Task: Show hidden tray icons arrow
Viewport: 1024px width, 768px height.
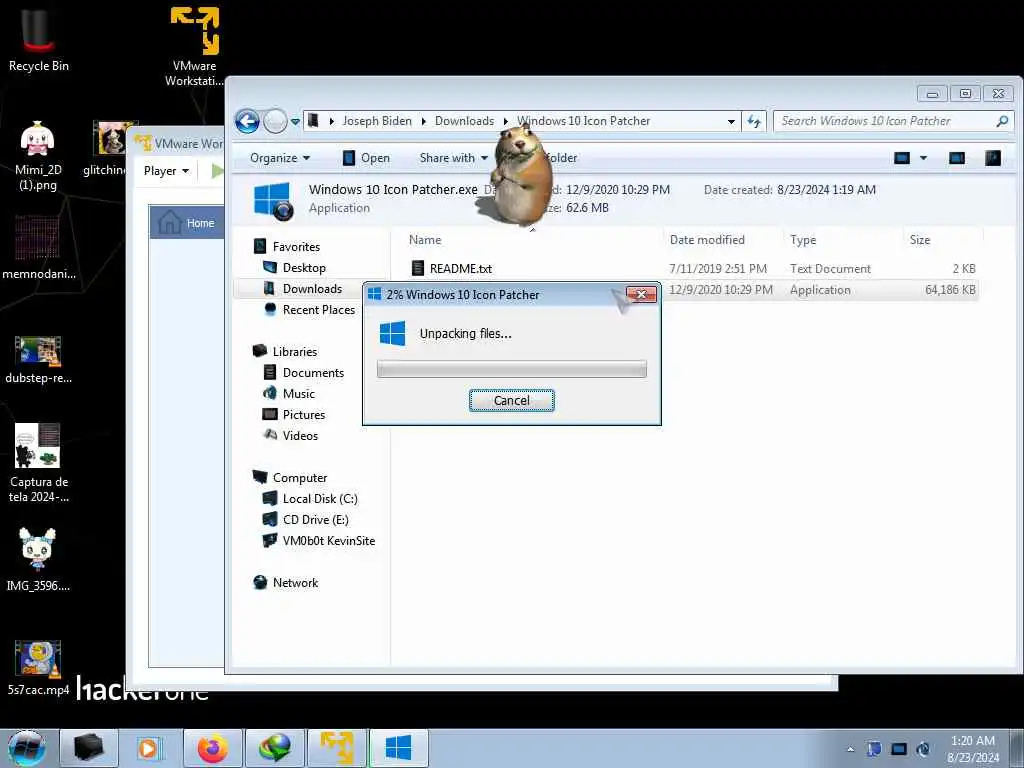Action: 850,749
